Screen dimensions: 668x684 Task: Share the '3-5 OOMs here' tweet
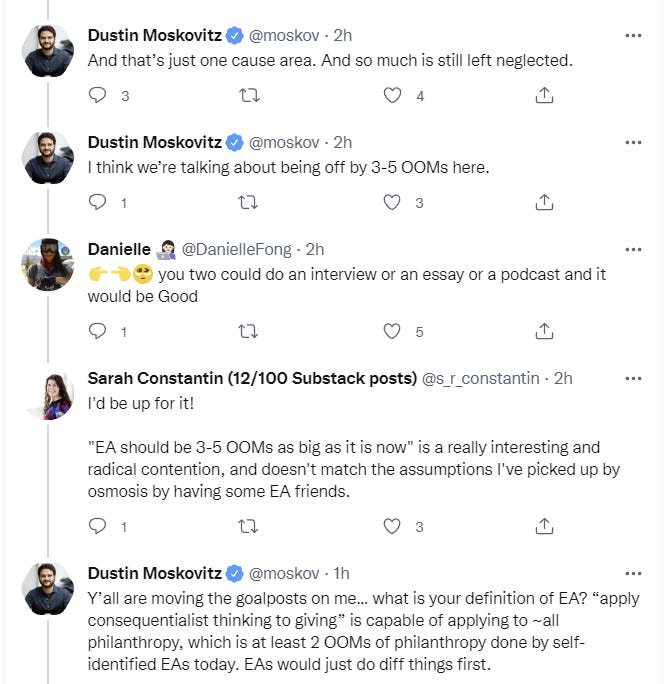click(544, 202)
